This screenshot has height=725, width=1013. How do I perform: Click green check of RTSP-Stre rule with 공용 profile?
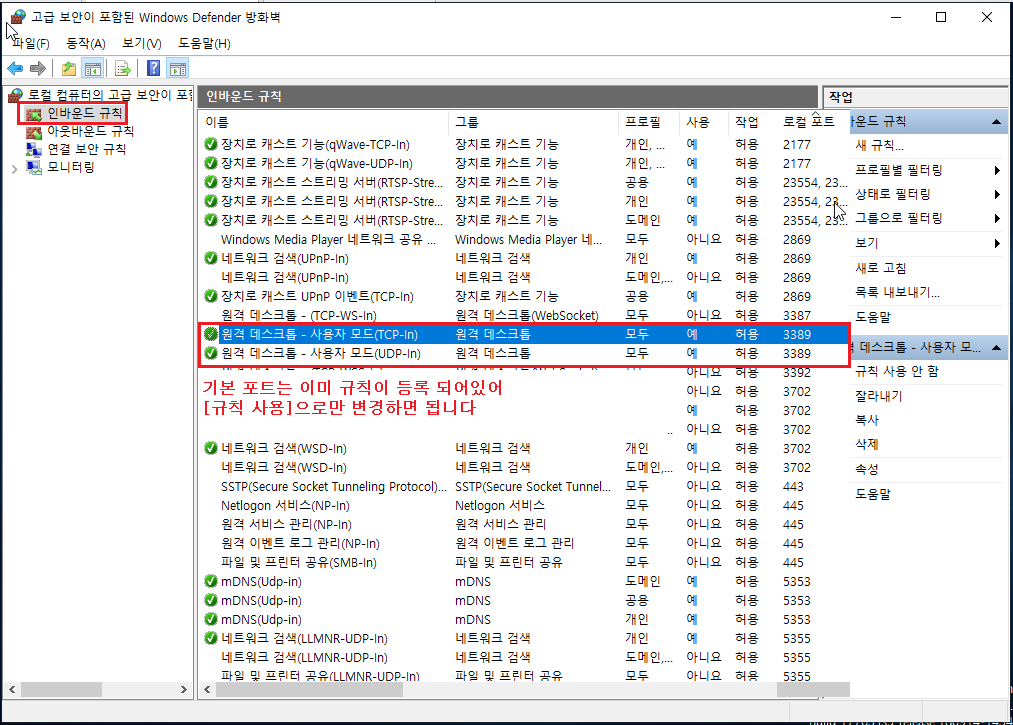pos(211,182)
